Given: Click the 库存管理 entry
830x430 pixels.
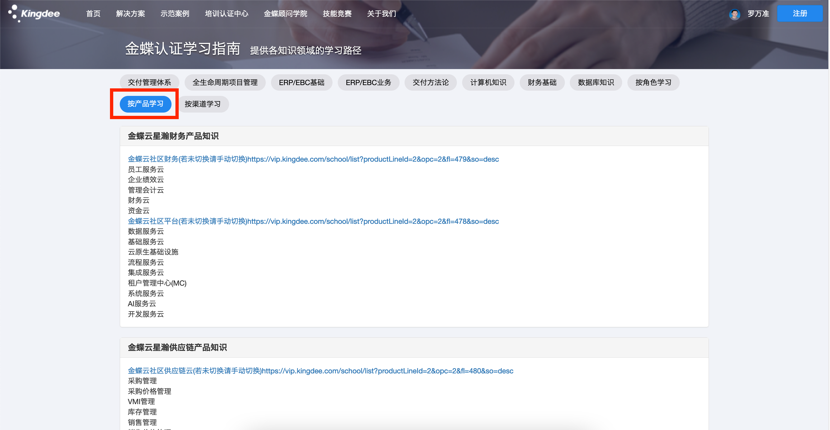Looking at the screenshot, I should pos(142,412).
